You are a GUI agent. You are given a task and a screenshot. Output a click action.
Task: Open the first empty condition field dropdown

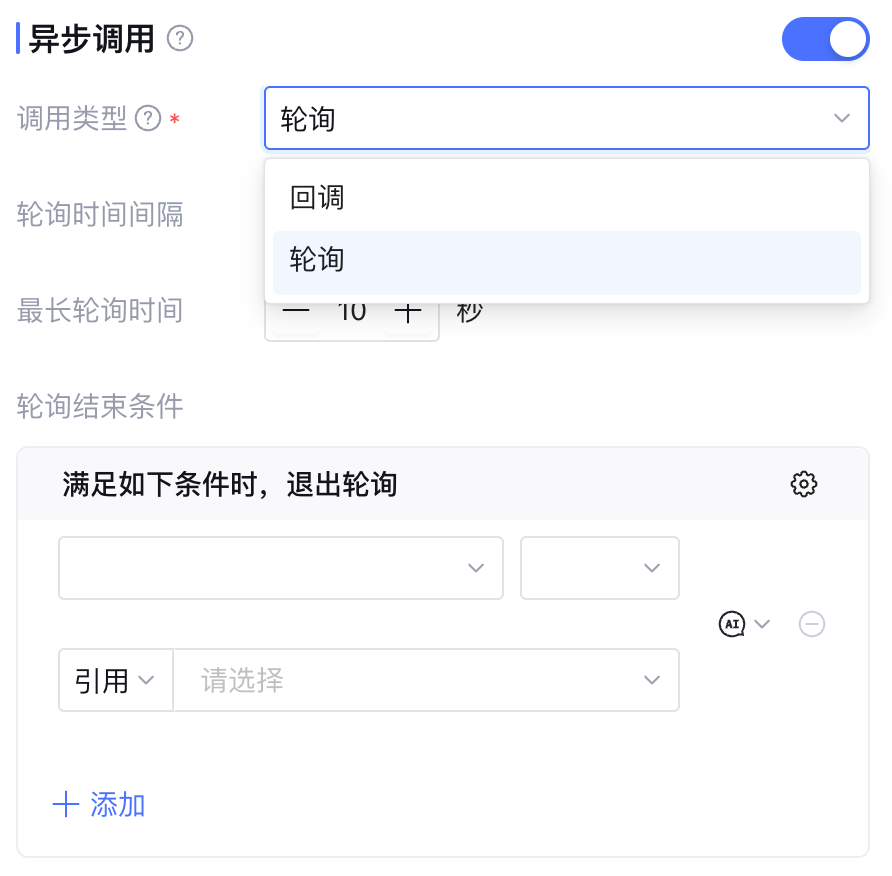(x=280, y=568)
